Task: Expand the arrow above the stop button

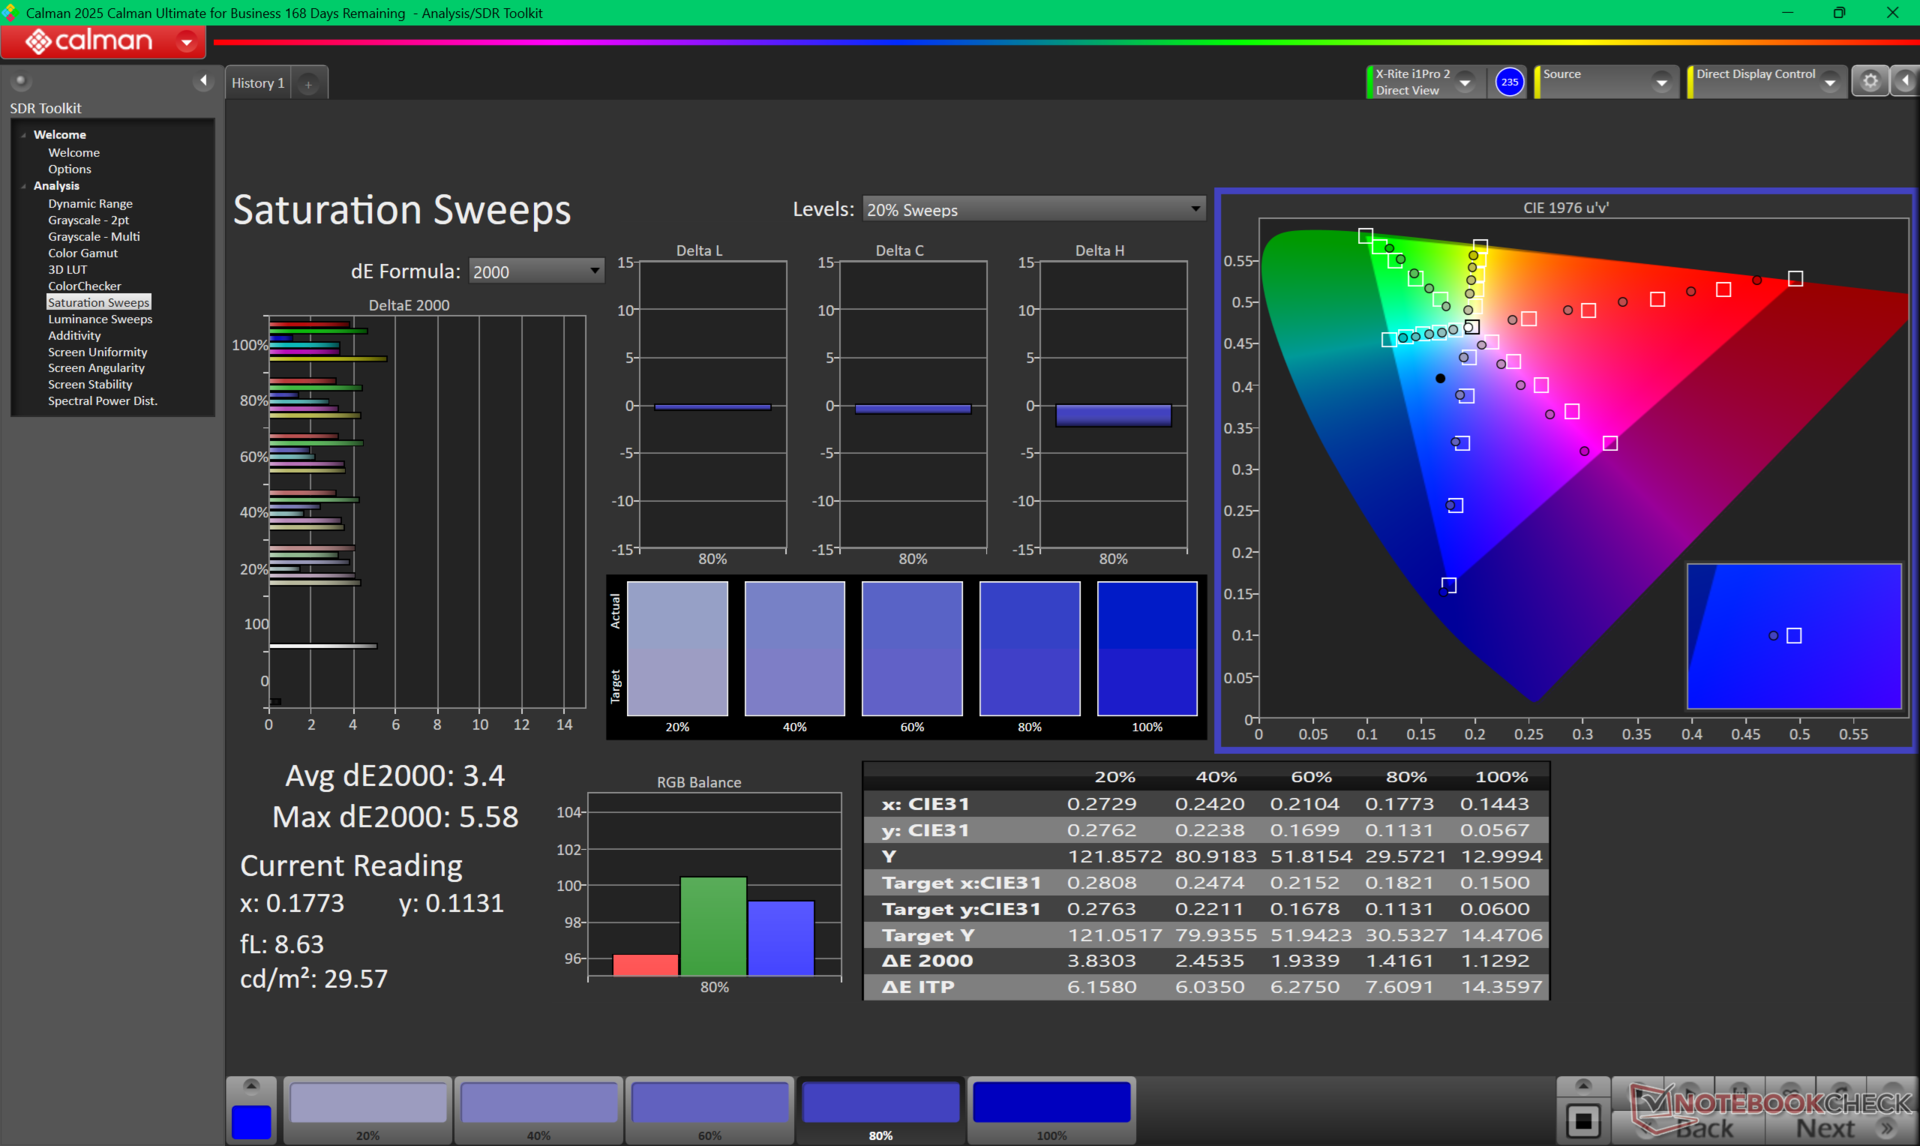Action: click(1582, 1086)
